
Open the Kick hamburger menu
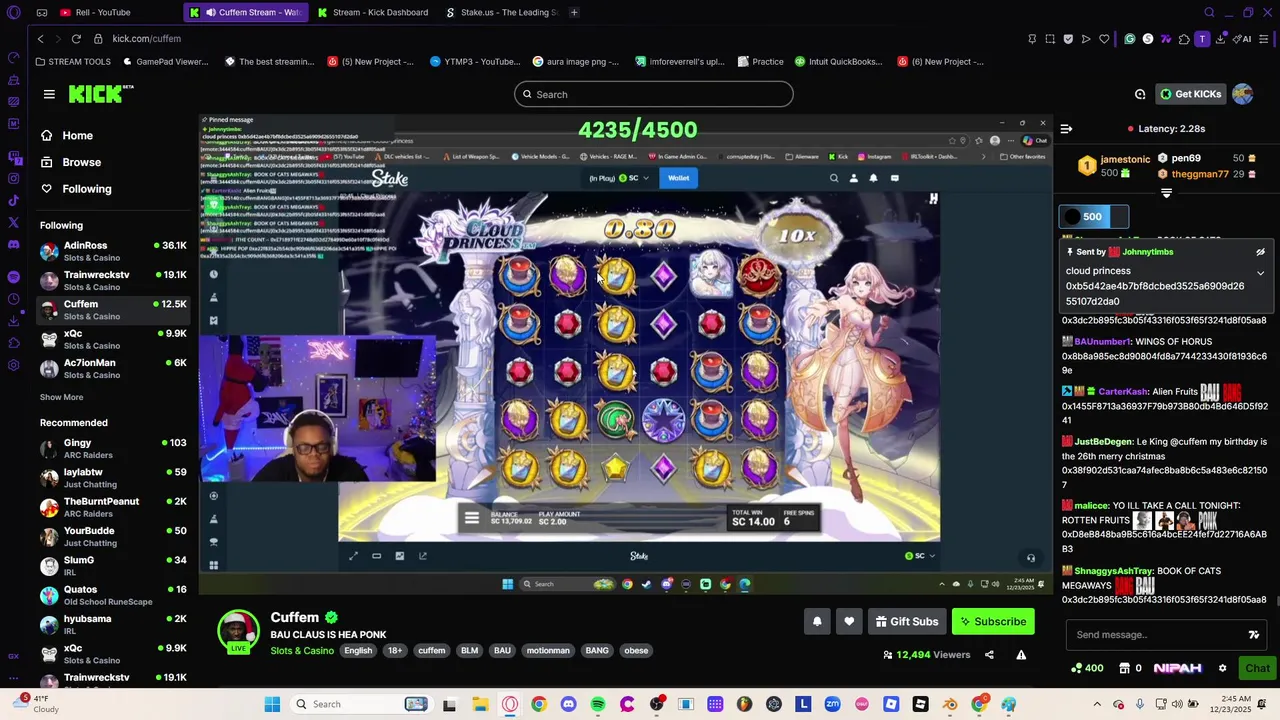click(49, 94)
